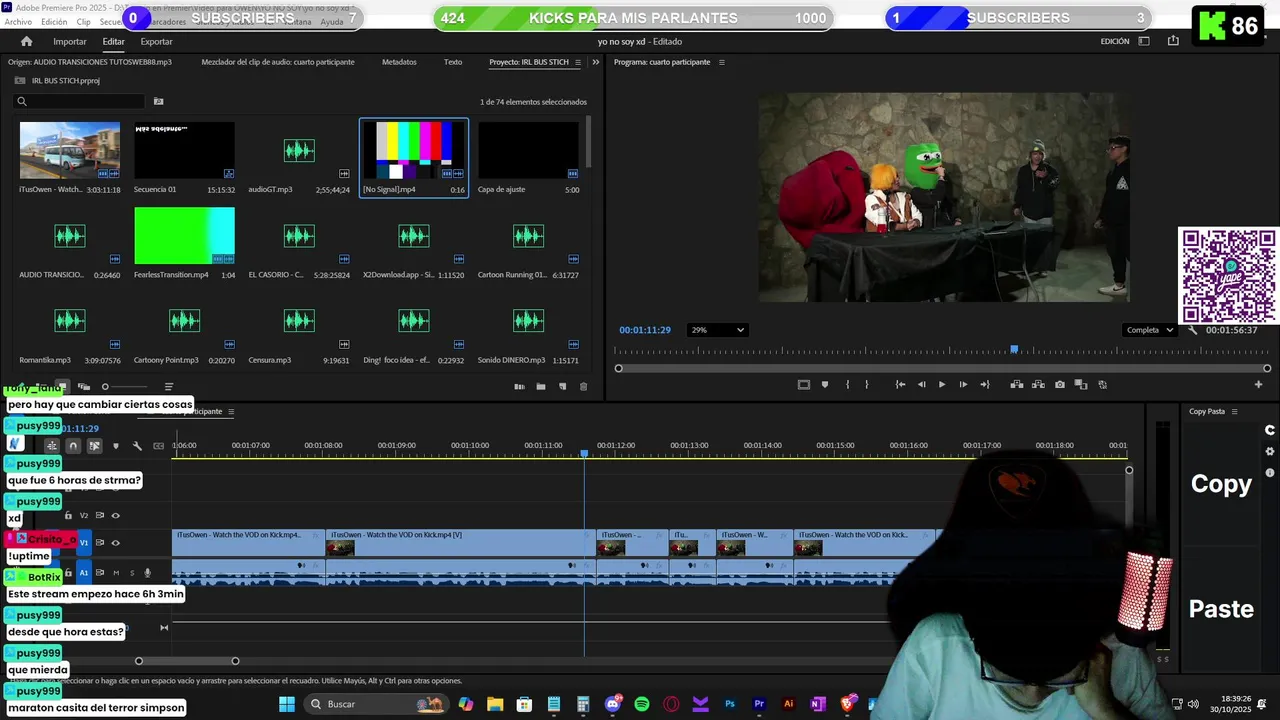Open the button editor plus icon

[1258, 384]
